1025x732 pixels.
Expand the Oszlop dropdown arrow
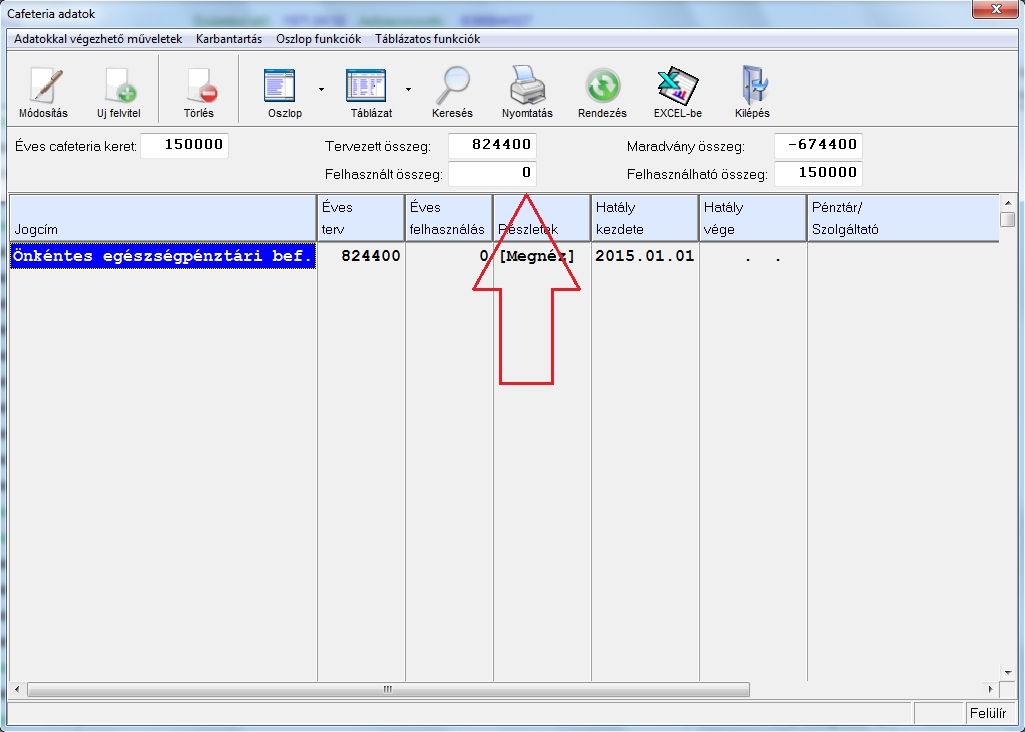pos(321,89)
